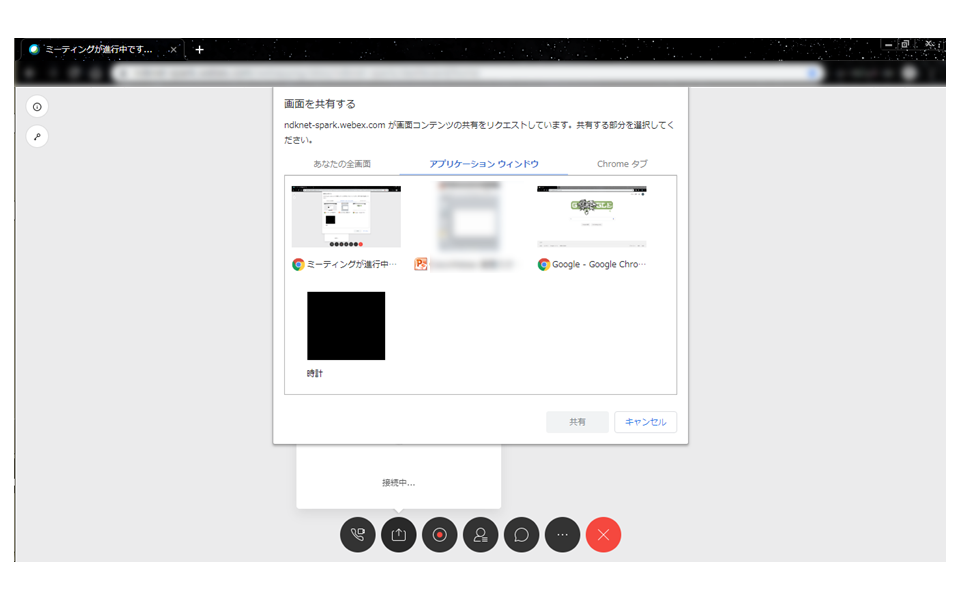Screen dimensions: 960x600
Task: Click the 接続中... status text
Action: pyautogui.click(x=399, y=483)
